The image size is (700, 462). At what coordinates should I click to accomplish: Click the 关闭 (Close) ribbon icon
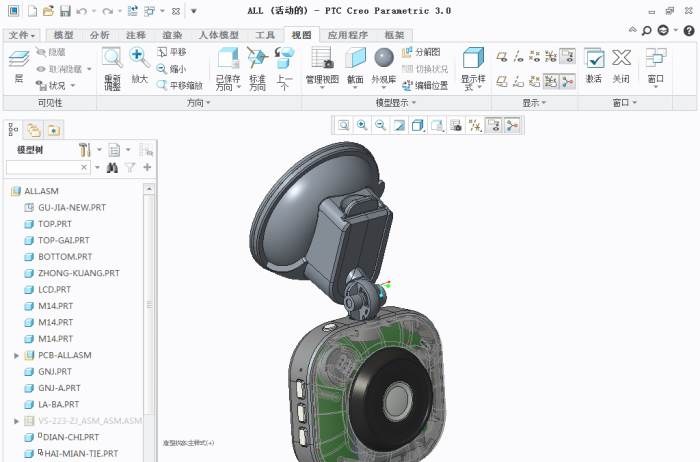point(621,66)
